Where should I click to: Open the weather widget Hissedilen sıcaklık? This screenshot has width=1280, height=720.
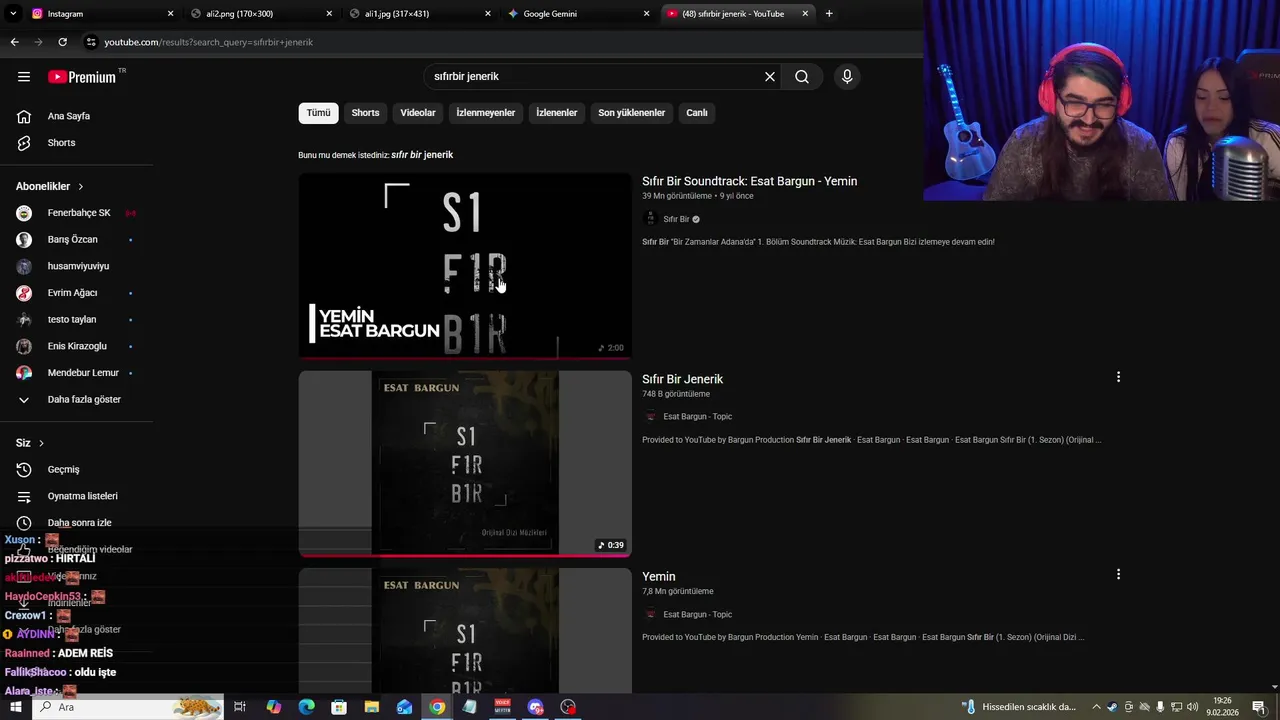click(x=1019, y=707)
